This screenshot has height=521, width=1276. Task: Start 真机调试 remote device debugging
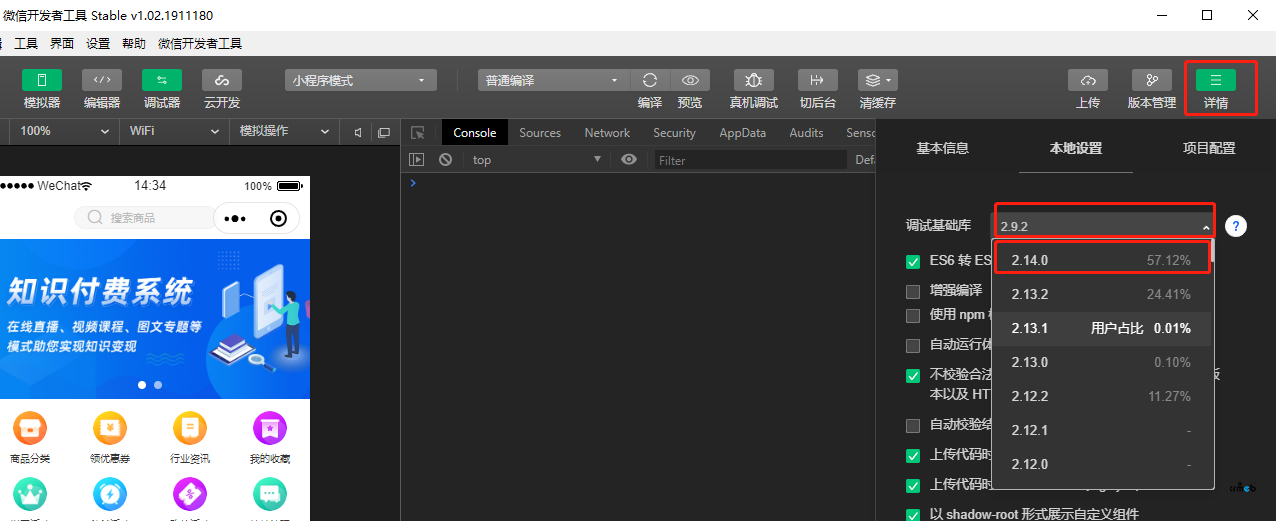[754, 80]
